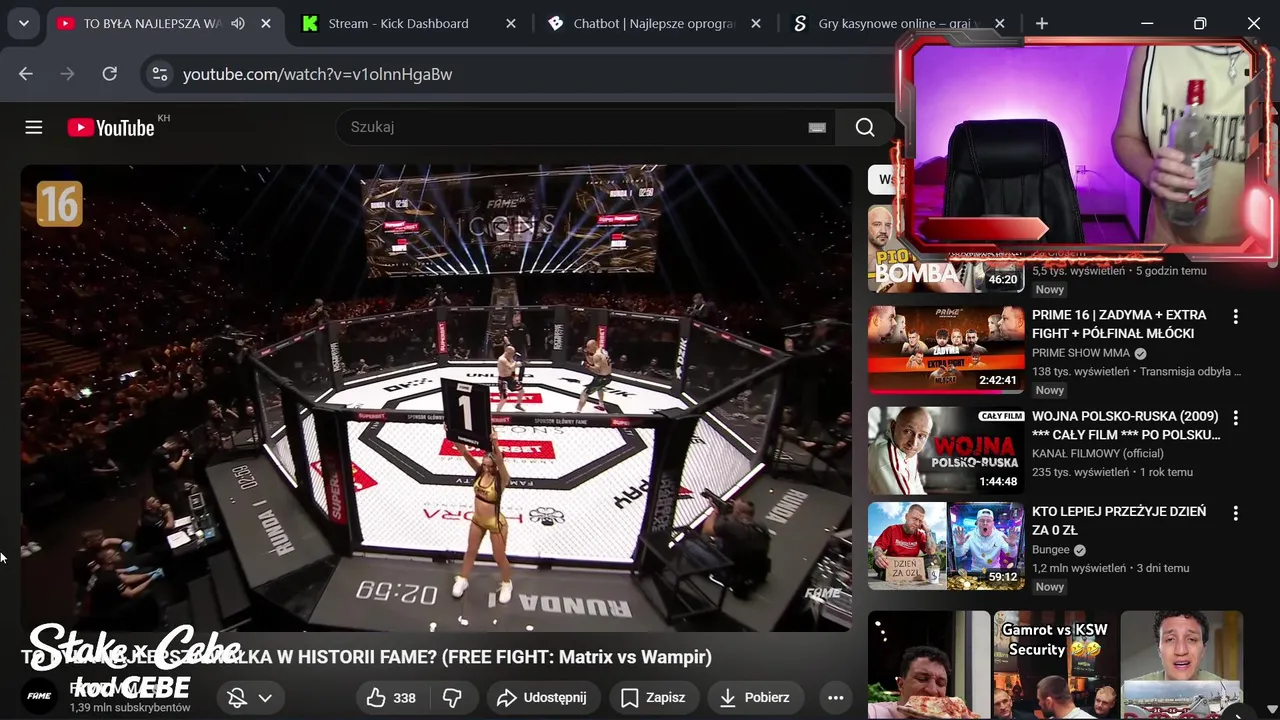View site information icon in address bar

coord(160,74)
